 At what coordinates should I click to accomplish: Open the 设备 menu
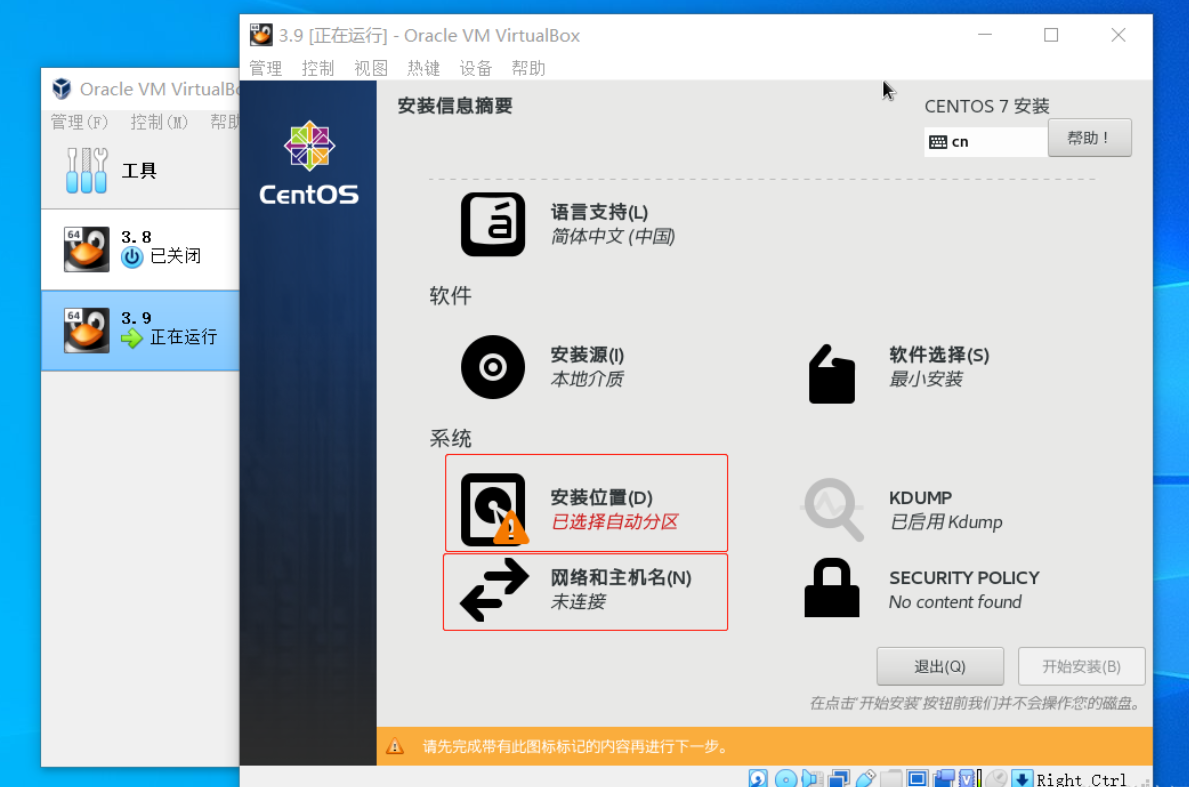[475, 68]
